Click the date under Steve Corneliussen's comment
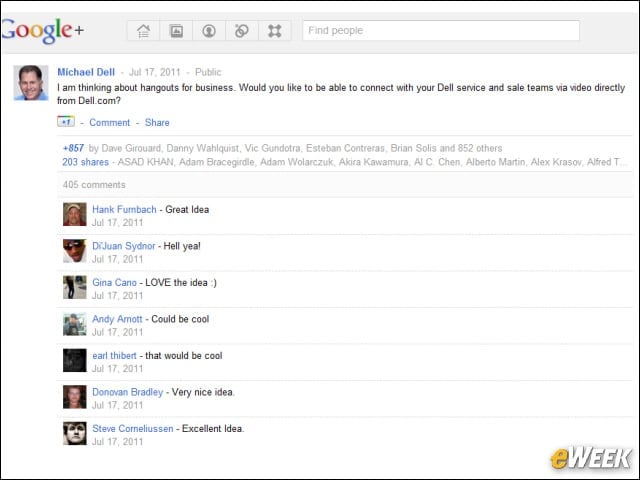This screenshot has width=640, height=480. tap(118, 442)
